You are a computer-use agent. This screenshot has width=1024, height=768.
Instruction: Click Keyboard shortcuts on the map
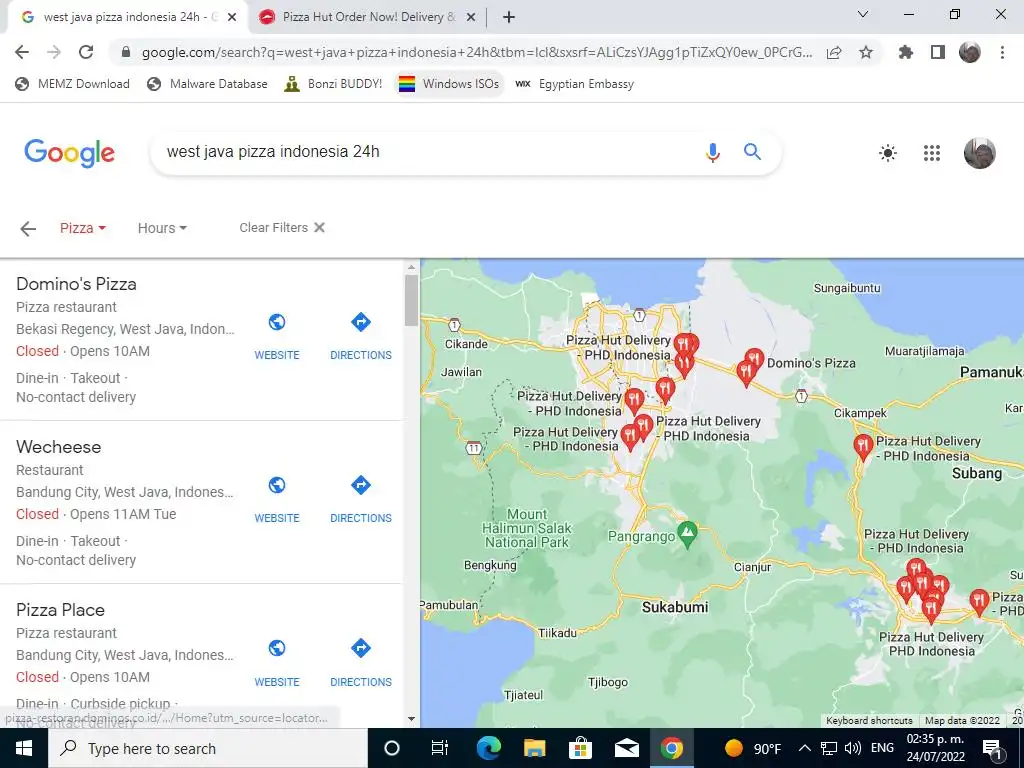869,720
